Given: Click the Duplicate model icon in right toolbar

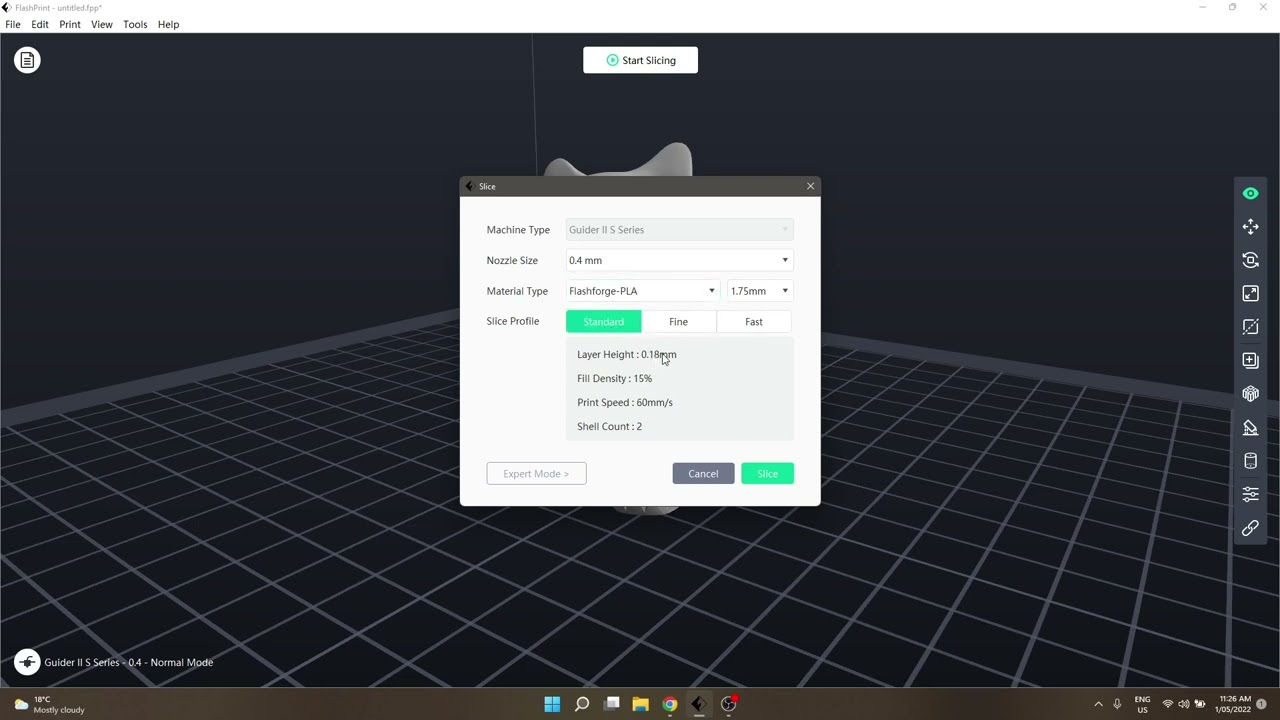Looking at the screenshot, I should (x=1250, y=360).
